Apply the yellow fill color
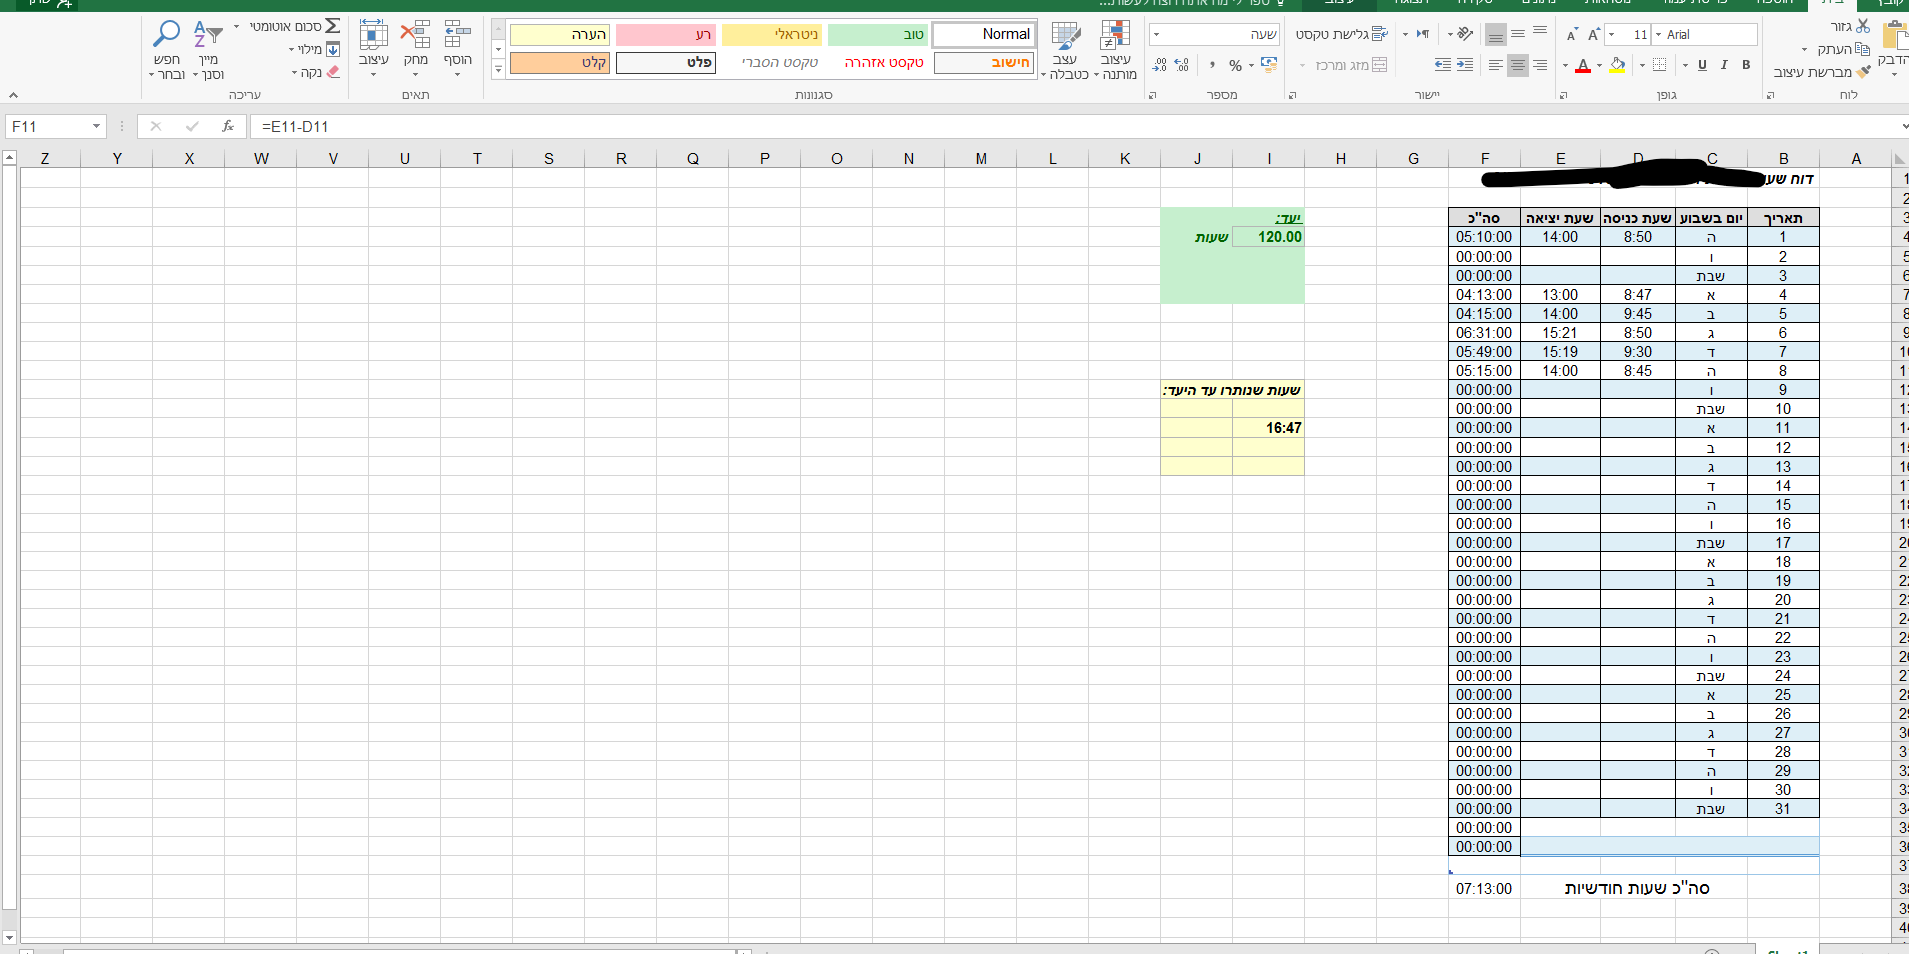This screenshot has height=954, width=1909. (x=1618, y=65)
